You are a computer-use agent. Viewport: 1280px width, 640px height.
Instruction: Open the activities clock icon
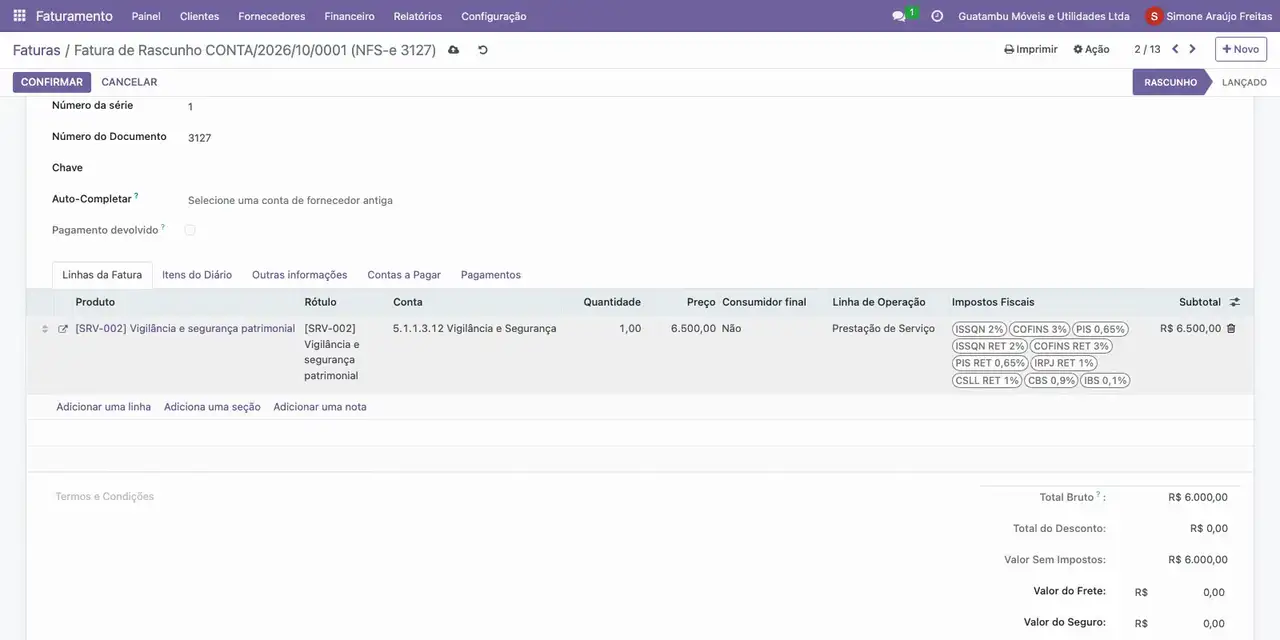click(x=937, y=16)
